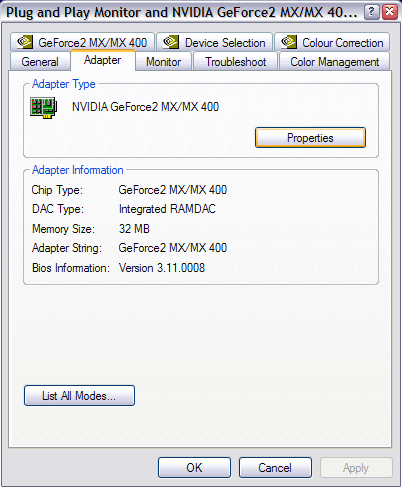Image resolution: width=402 pixels, height=488 pixels.
Task: Click the greyed-out Apply button
Action: 356,468
